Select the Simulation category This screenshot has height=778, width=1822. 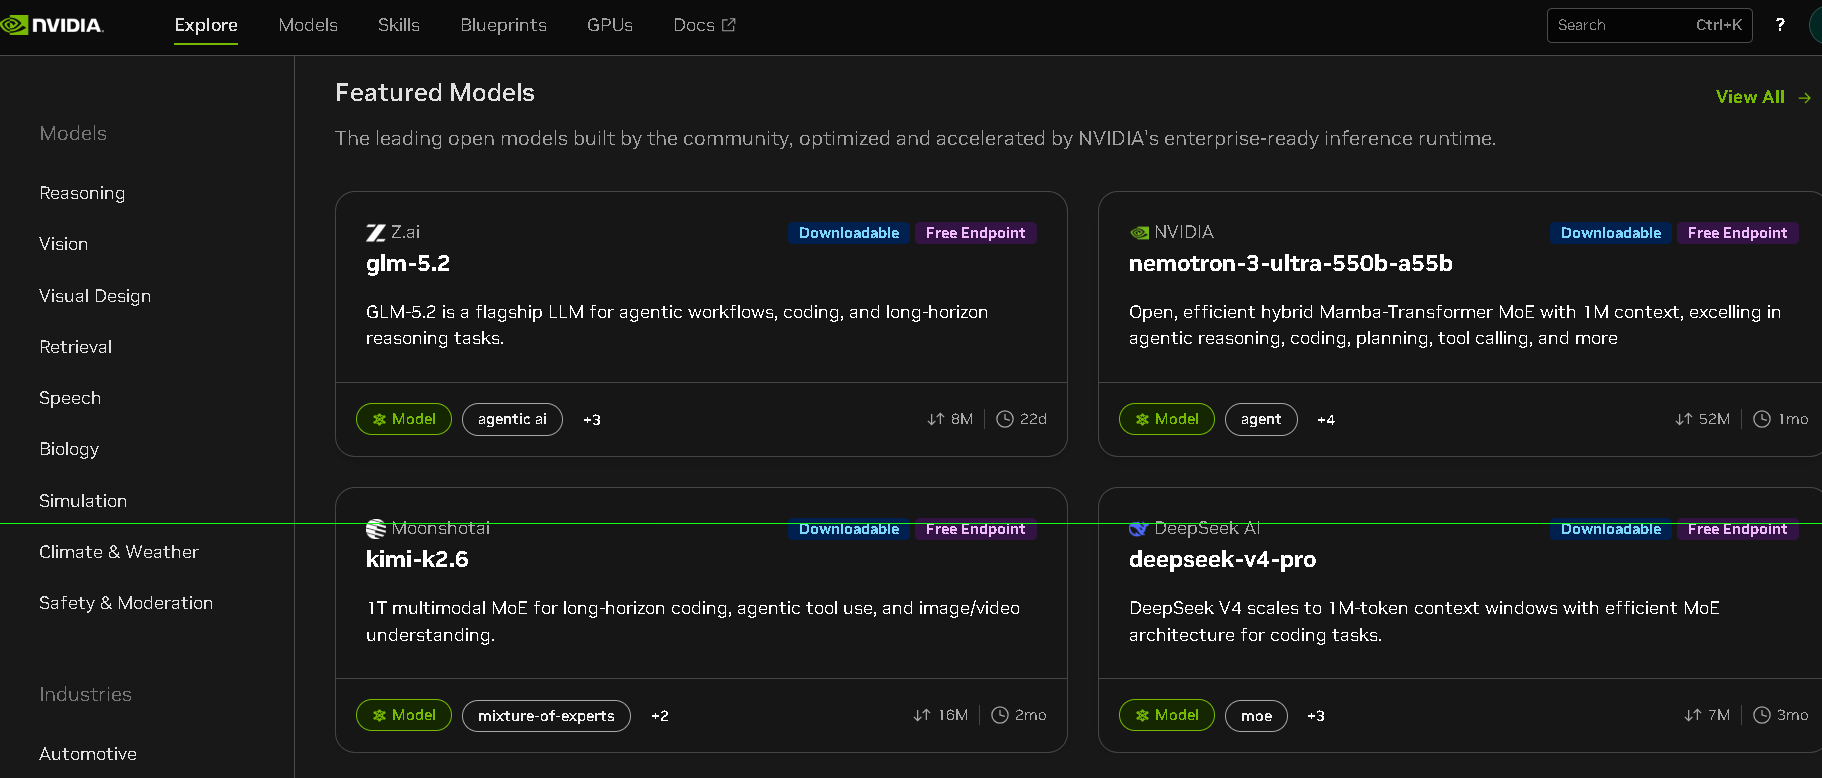[83, 501]
